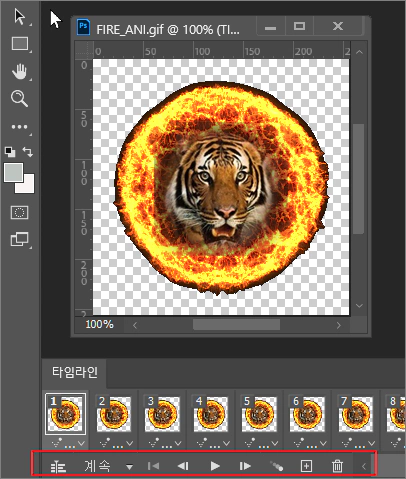
Task: Click the Photoshop document icon in title
Action: pyautogui.click(x=83, y=28)
